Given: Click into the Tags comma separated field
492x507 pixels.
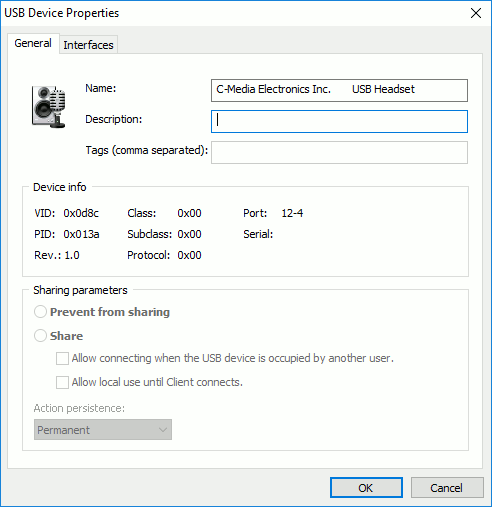Looking at the screenshot, I should click(339, 152).
